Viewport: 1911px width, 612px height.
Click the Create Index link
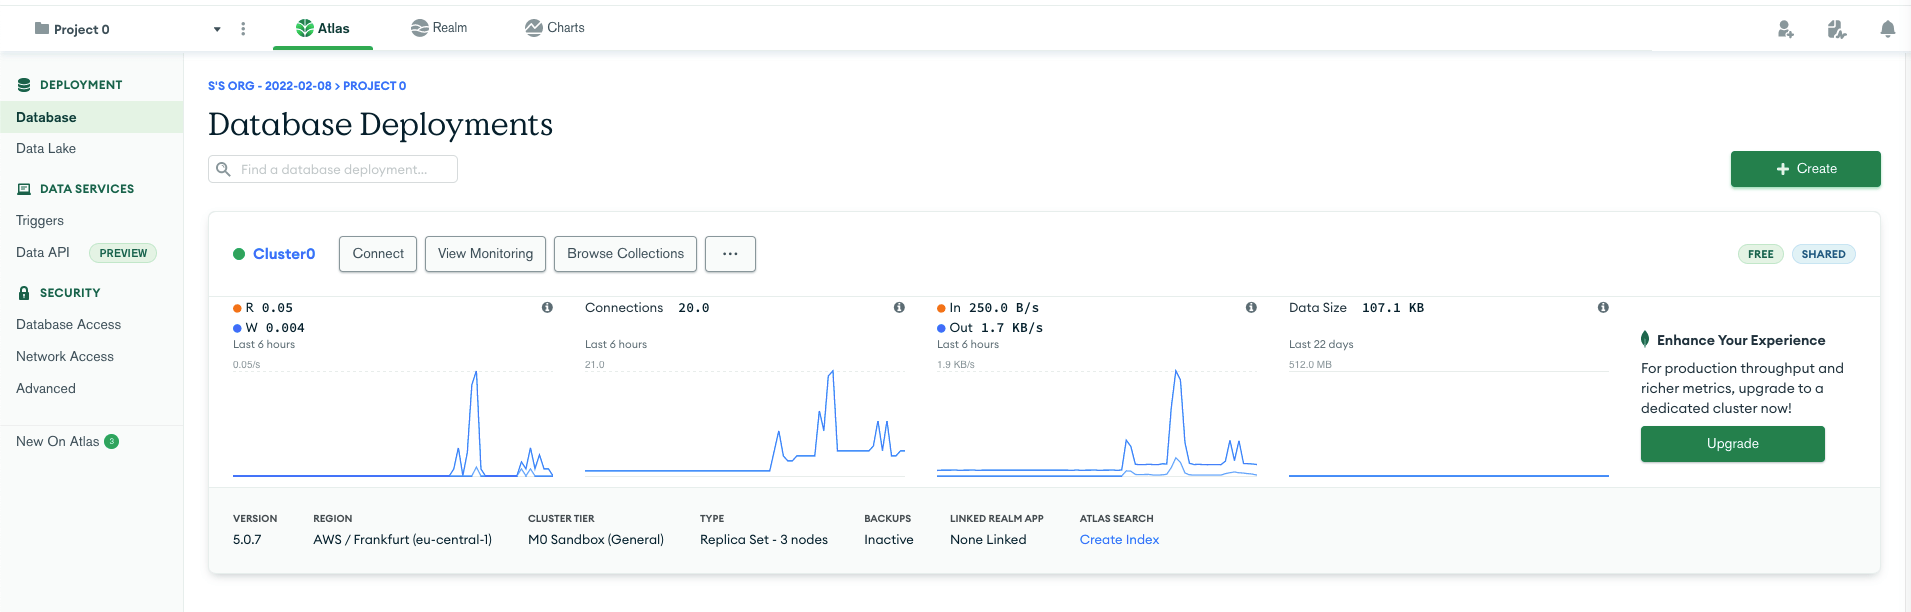tap(1119, 540)
